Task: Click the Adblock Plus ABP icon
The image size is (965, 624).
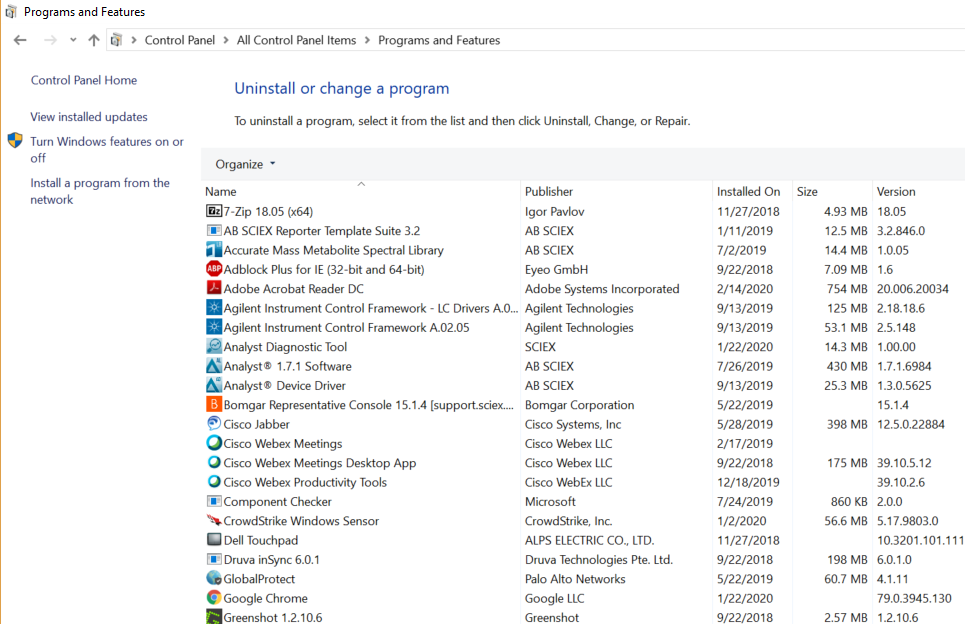Action: pos(214,269)
